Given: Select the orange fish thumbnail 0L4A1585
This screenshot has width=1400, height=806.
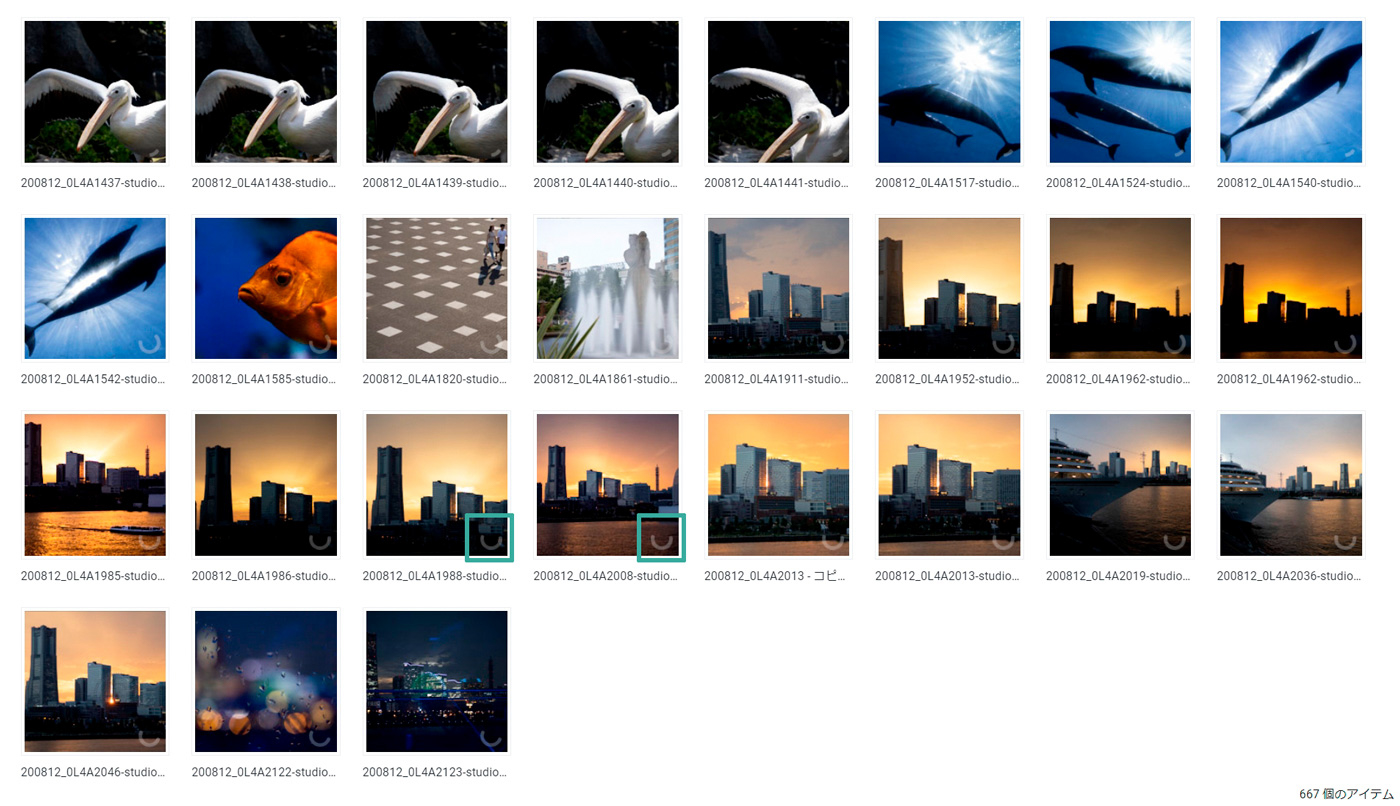Looking at the screenshot, I should point(266,288).
